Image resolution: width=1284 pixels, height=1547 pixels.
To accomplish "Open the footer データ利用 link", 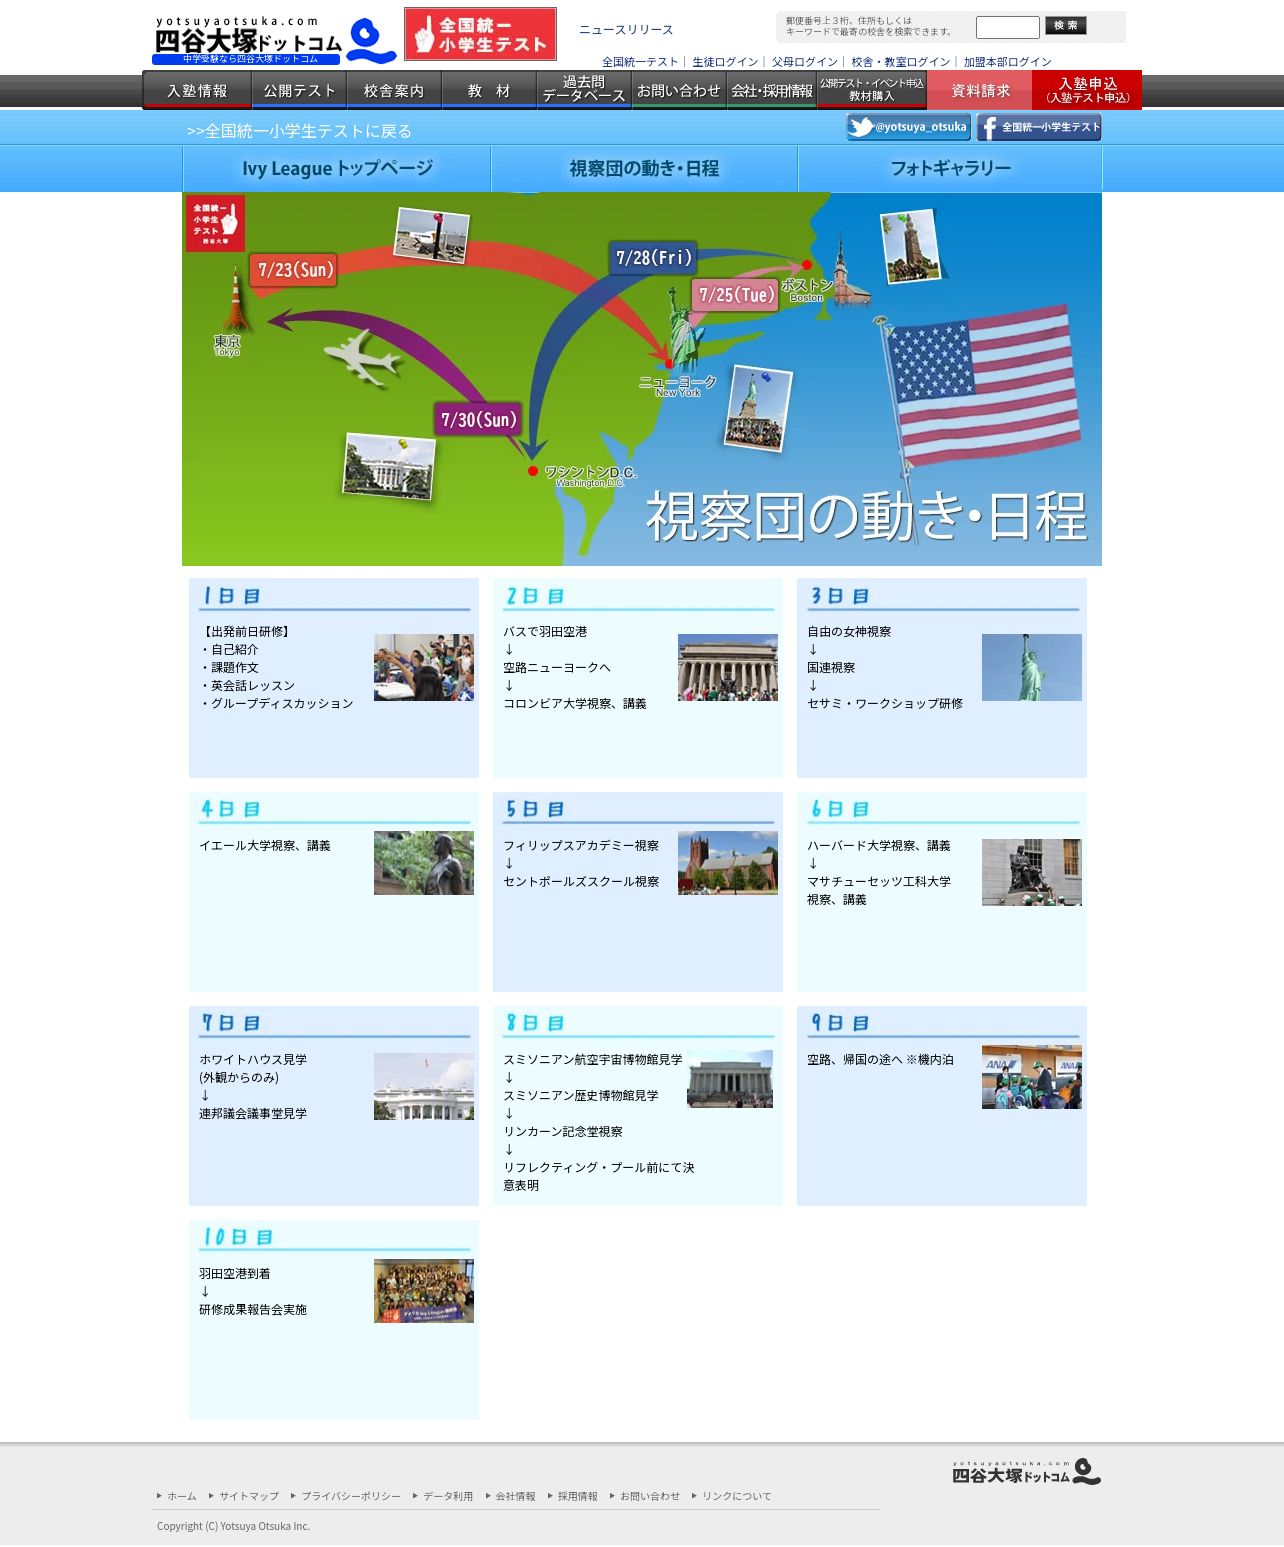I will pyautogui.click(x=448, y=1497).
